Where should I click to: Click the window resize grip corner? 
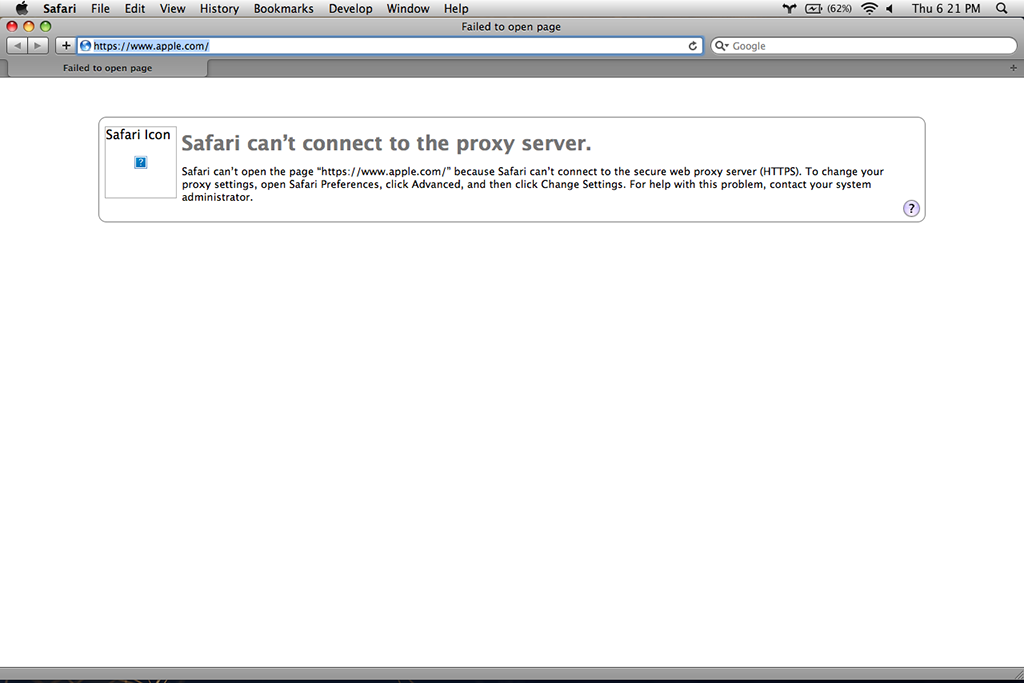1018,675
